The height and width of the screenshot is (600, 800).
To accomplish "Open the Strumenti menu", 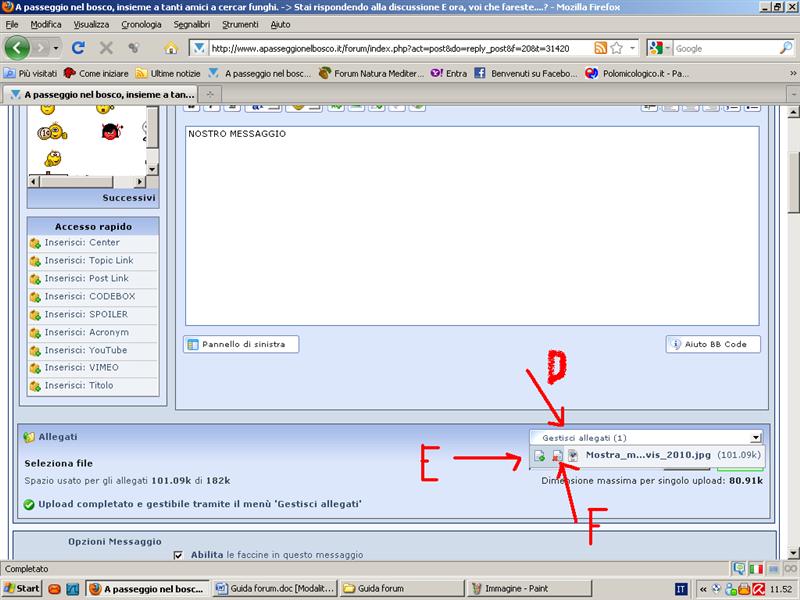I will point(240,24).
